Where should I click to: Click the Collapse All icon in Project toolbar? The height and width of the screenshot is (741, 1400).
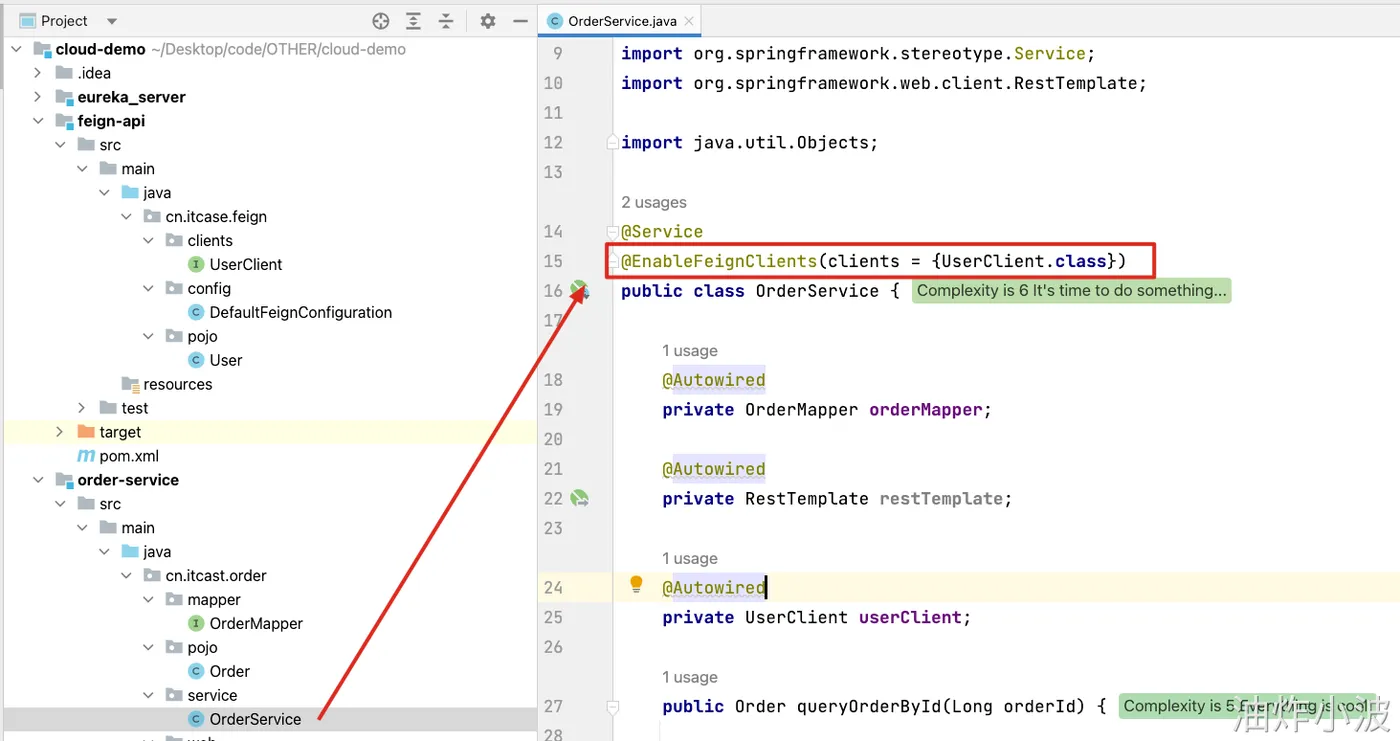tap(446, 21)
